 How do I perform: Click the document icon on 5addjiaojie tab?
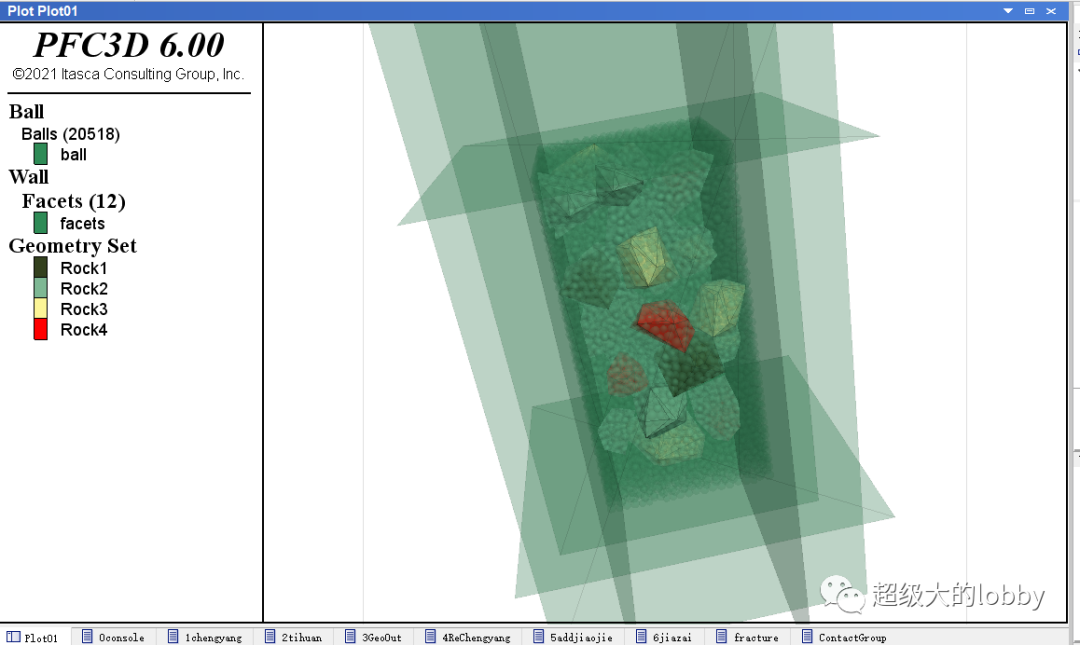(539, 636)
